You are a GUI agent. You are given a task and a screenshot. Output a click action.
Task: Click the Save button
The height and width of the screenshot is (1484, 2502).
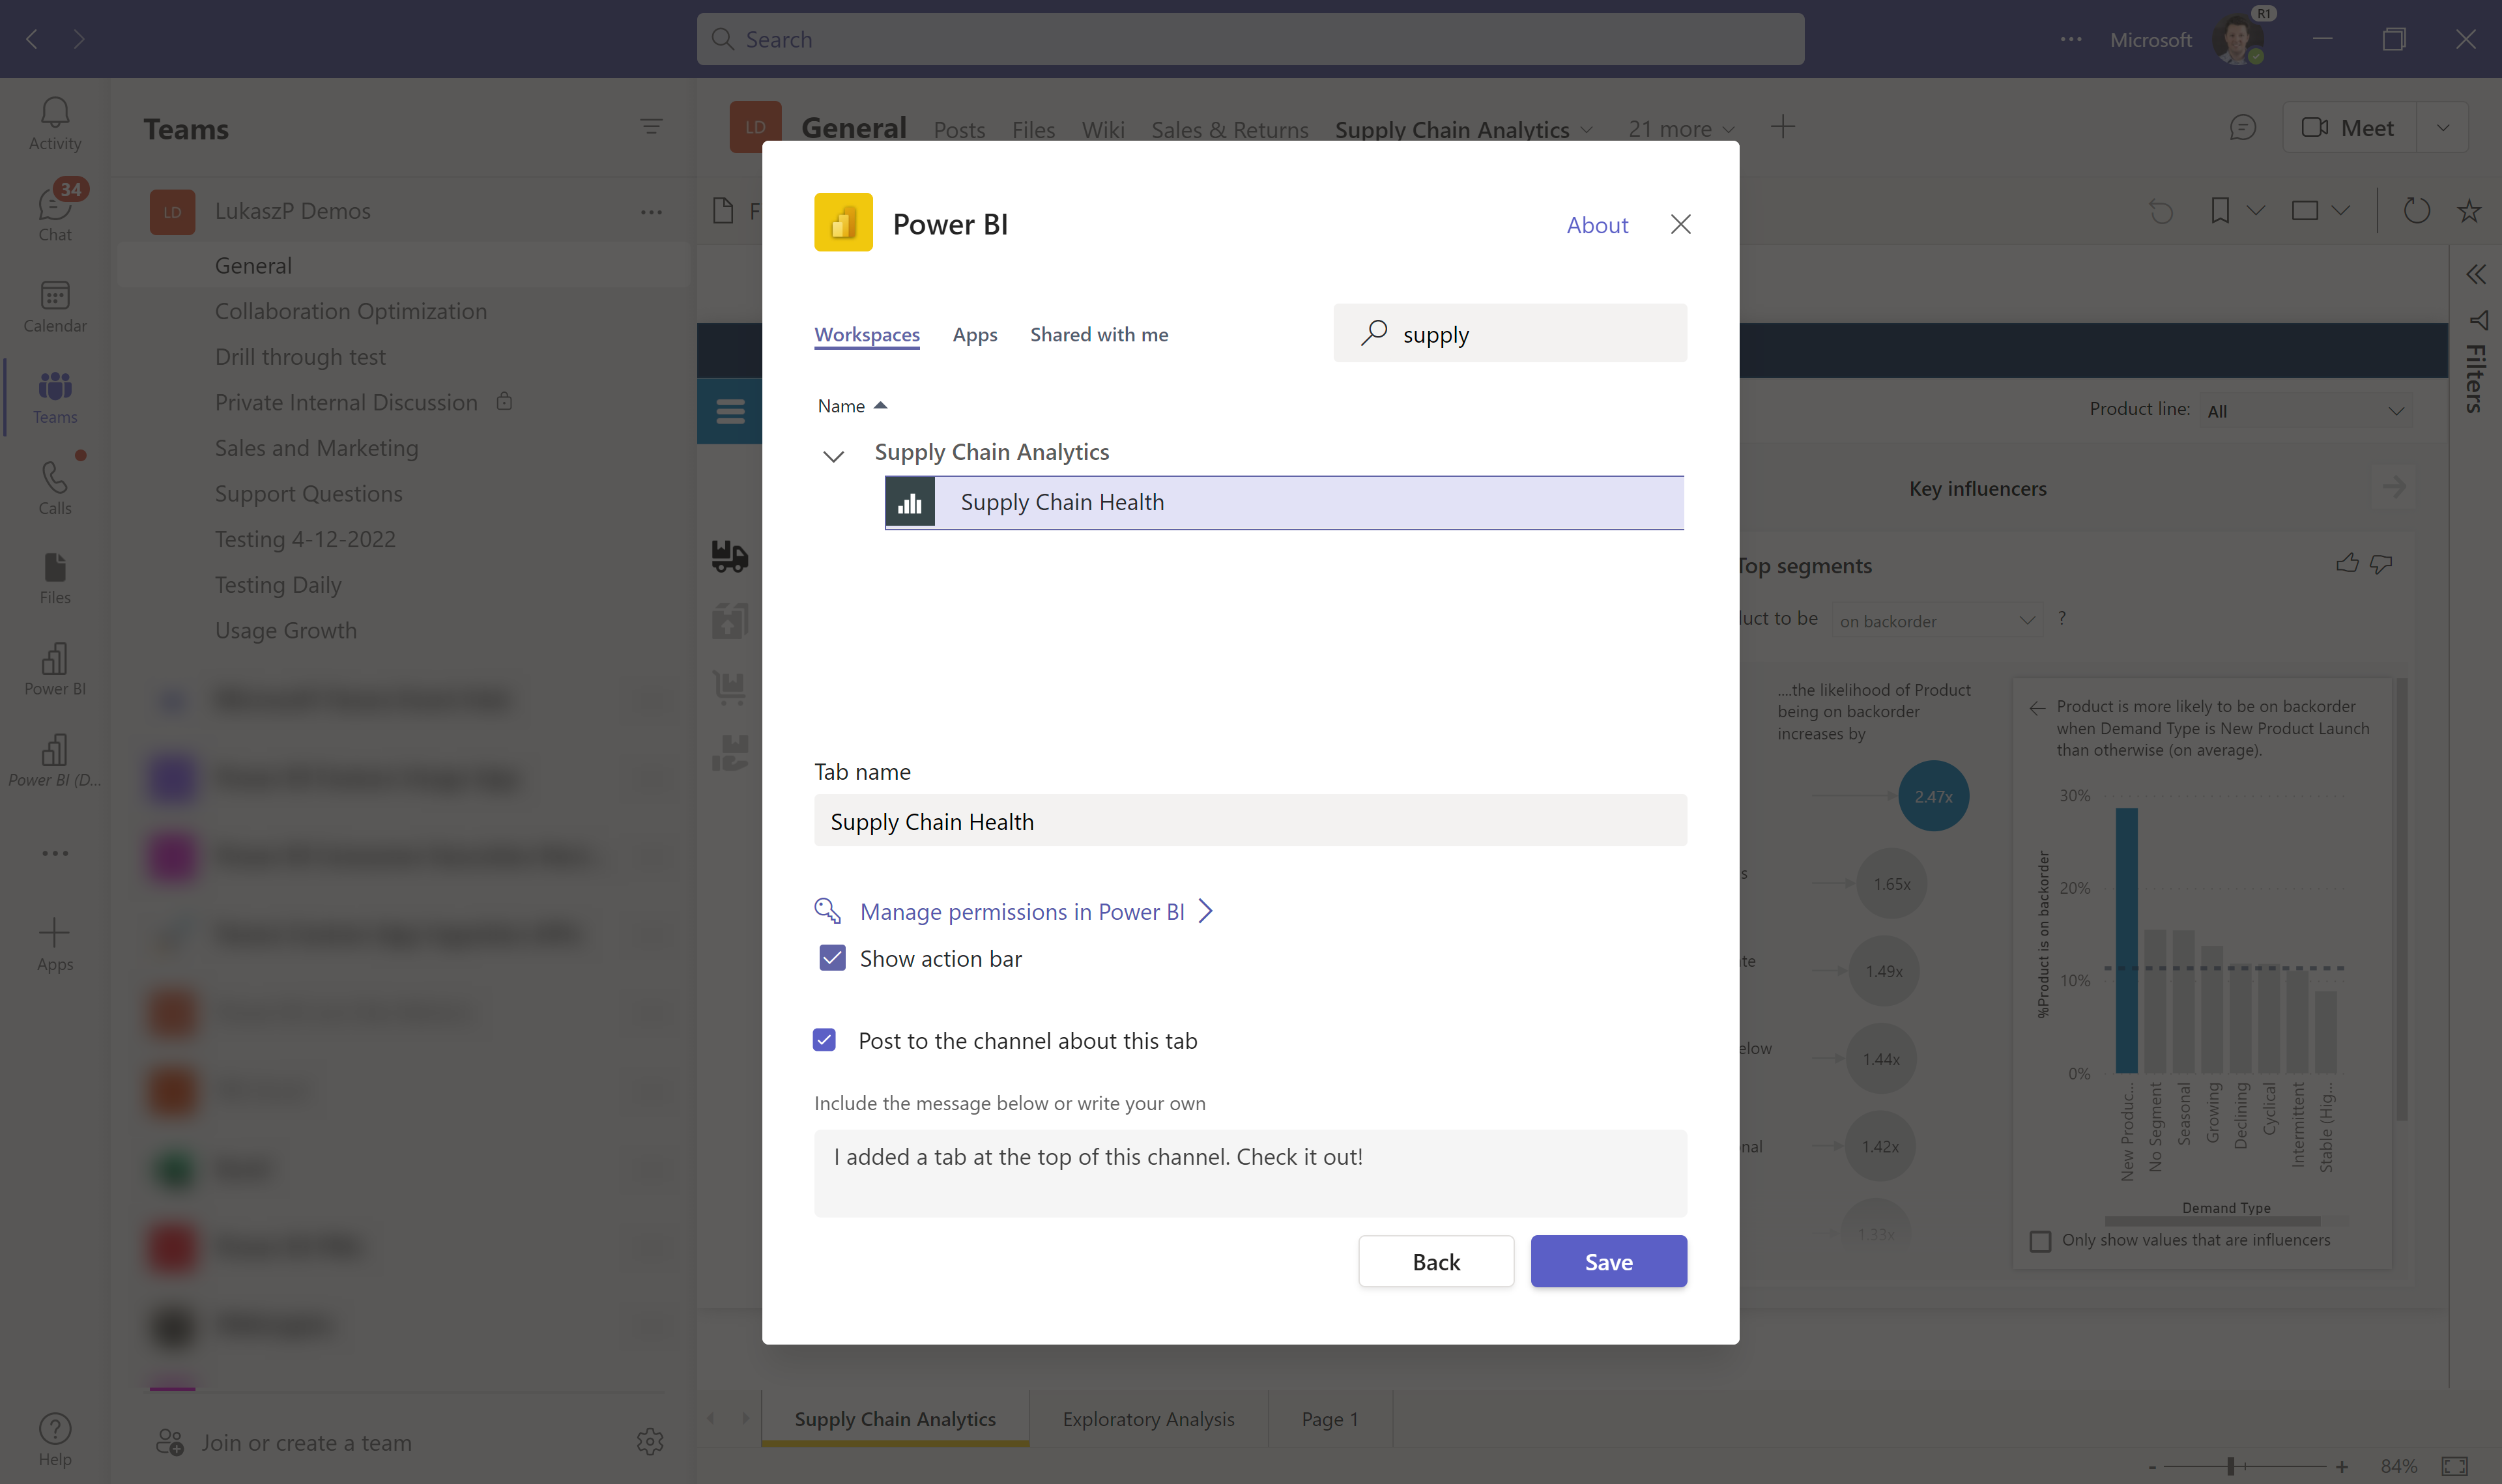pos(1607,1261)
